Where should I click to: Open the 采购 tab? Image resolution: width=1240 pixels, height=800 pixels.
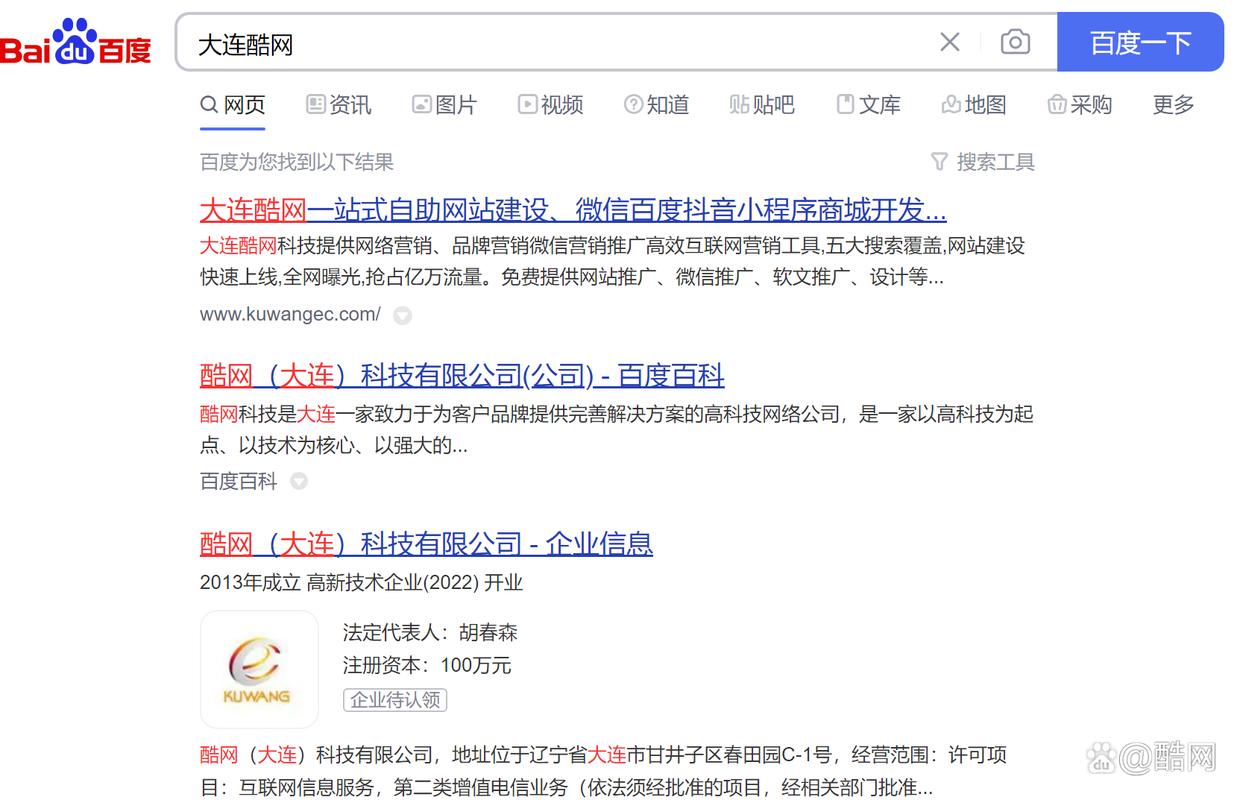point(1079,105)
